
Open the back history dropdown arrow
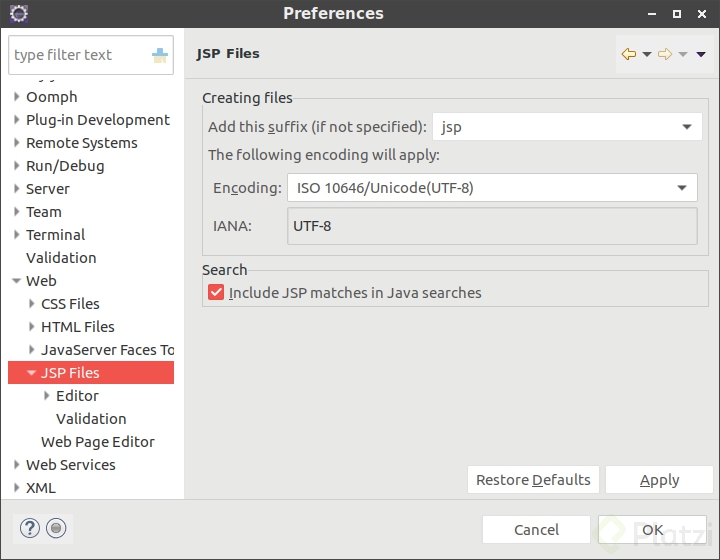coord(646,55)
